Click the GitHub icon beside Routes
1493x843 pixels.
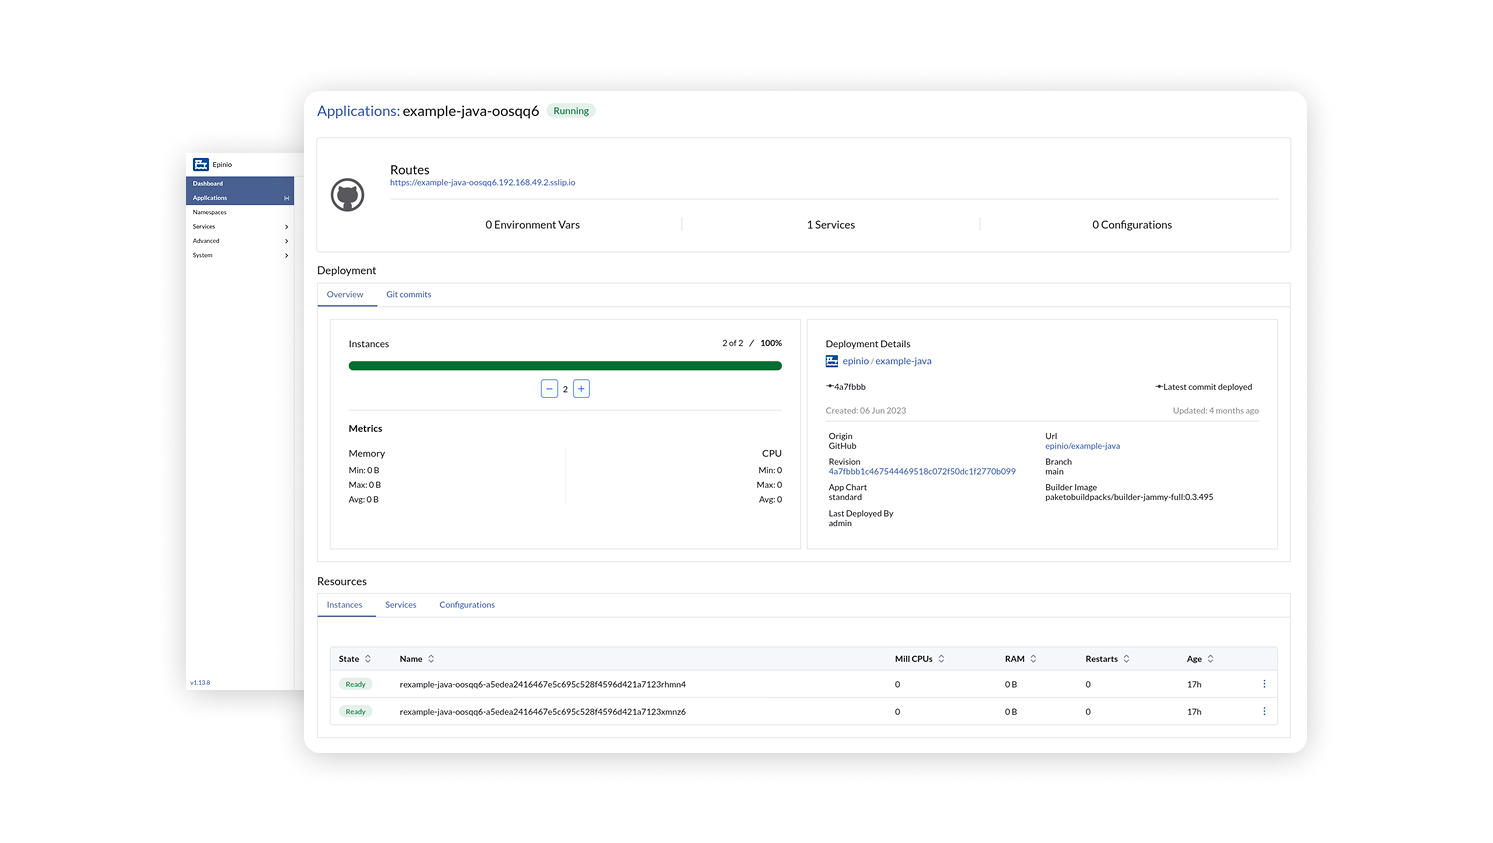pyautogui.click(x=347, y=195)
